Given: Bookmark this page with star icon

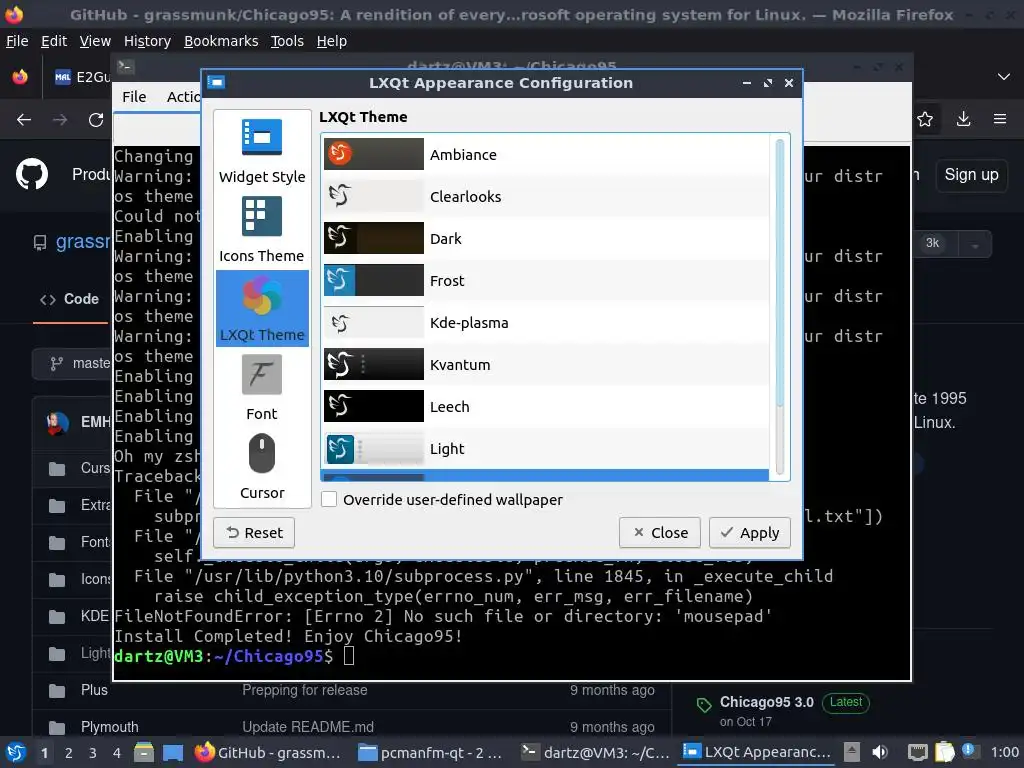Looking at the screenshot, I should (x=925, y=119).
